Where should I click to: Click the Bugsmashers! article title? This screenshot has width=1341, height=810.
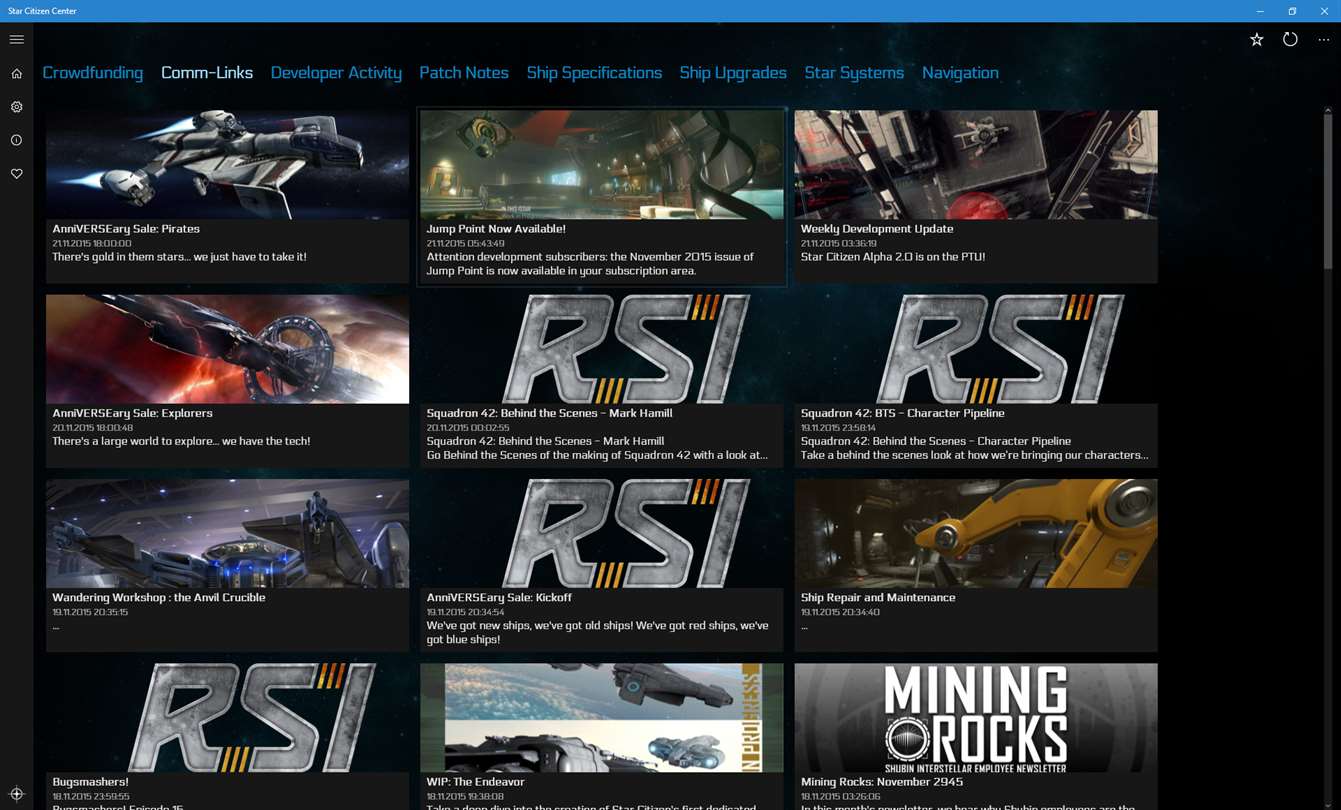90,782
